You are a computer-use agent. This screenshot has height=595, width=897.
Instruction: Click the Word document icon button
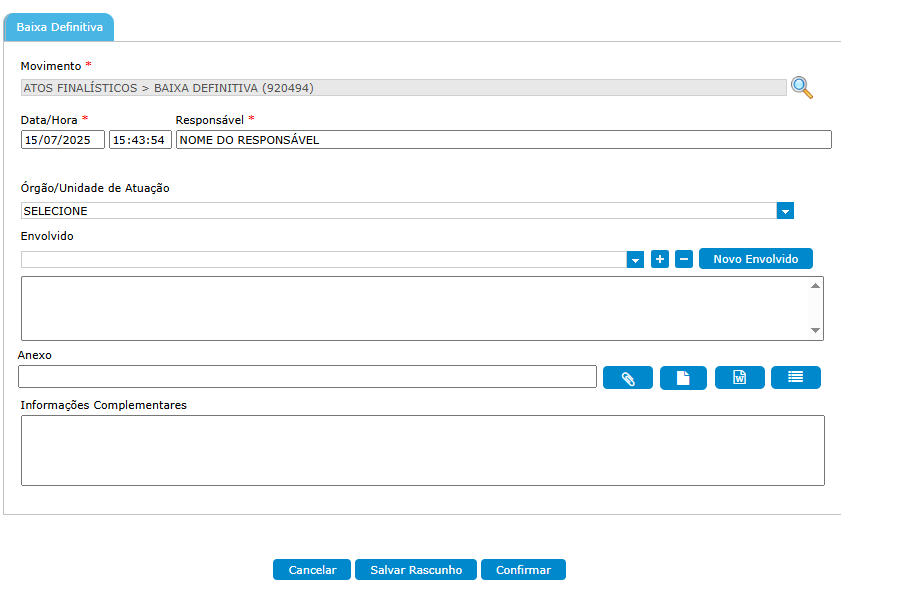(x=740, y=378)
